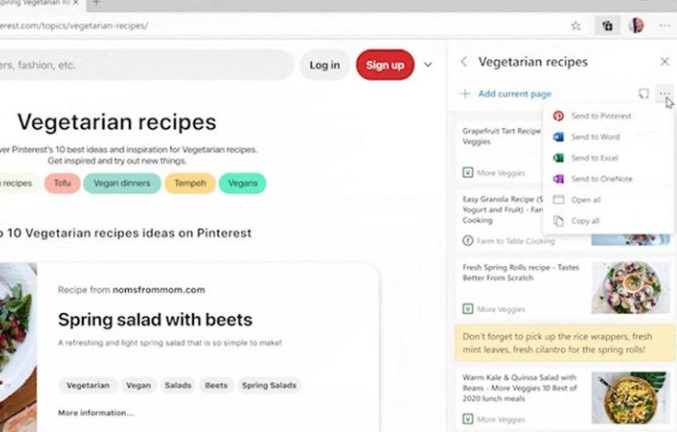The width and height of the screenshot is (677, 432).
Task: Expand the chevron next to Sign up
Action: pos(428,65)
